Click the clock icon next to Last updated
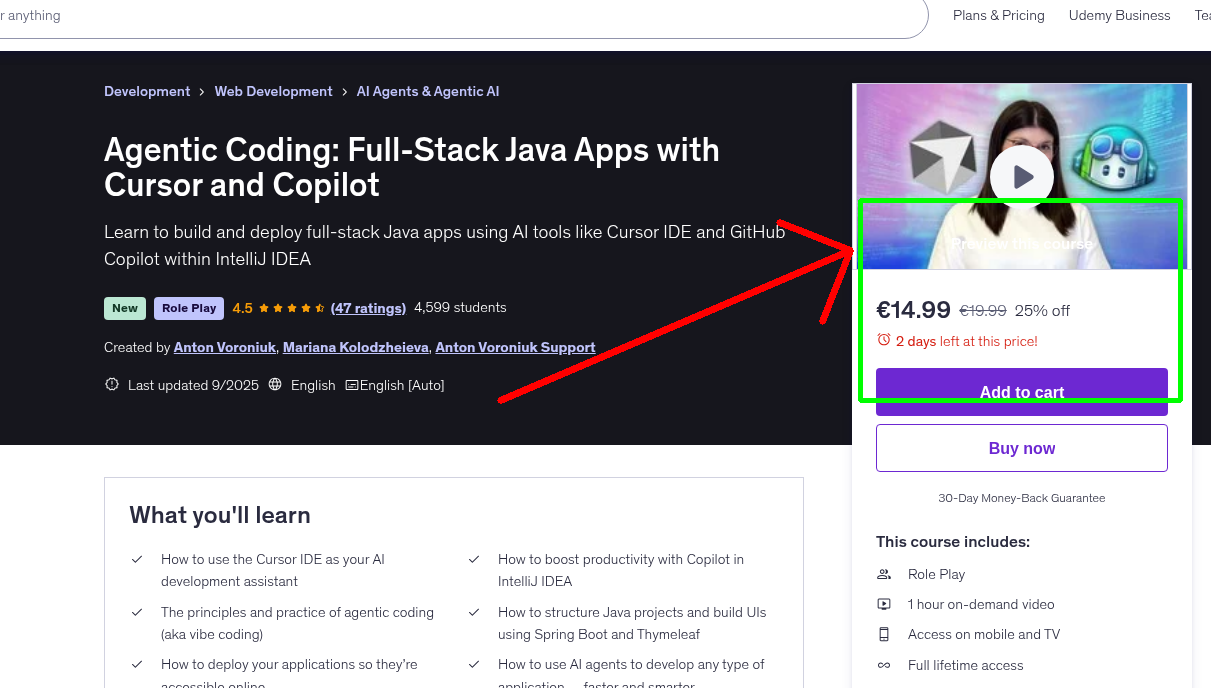1211x688 pixels. (x=111, y=384)
